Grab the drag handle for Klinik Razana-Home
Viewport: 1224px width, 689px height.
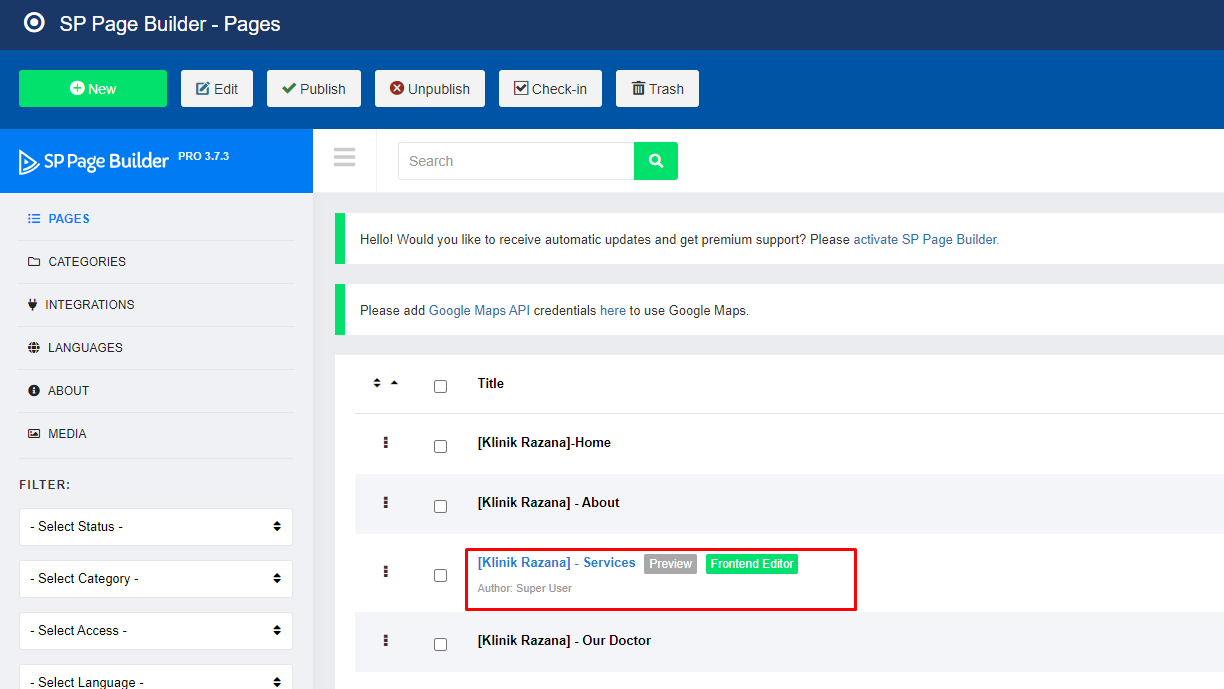(385, 442)
